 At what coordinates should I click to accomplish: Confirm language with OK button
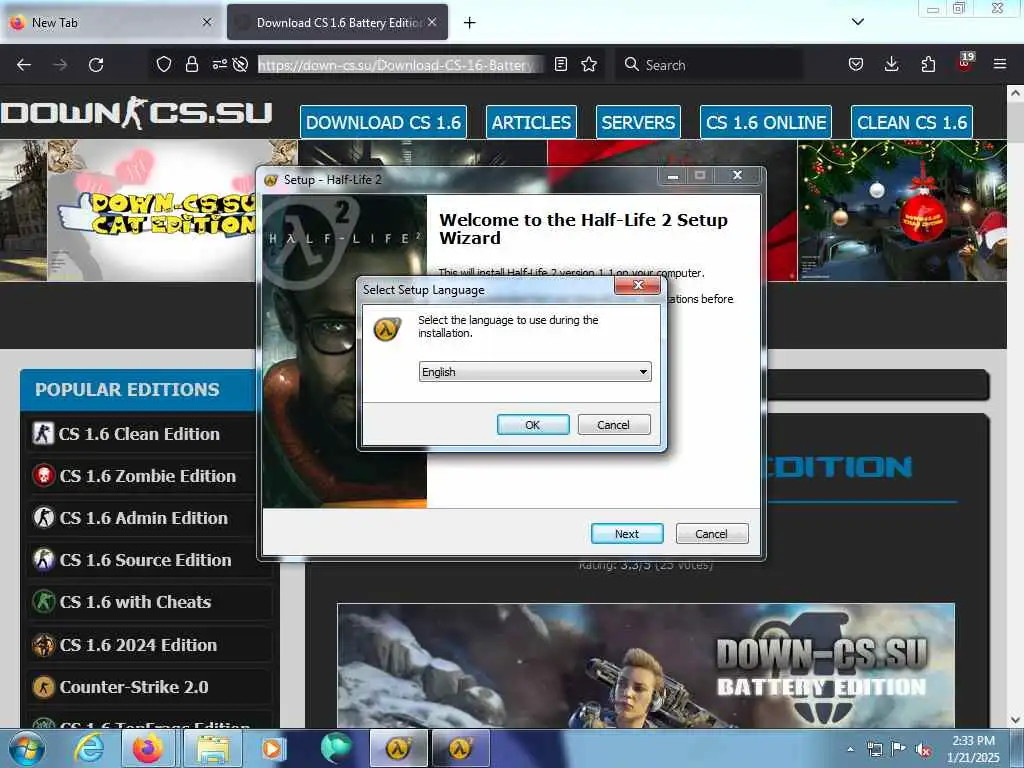(533, 424)
